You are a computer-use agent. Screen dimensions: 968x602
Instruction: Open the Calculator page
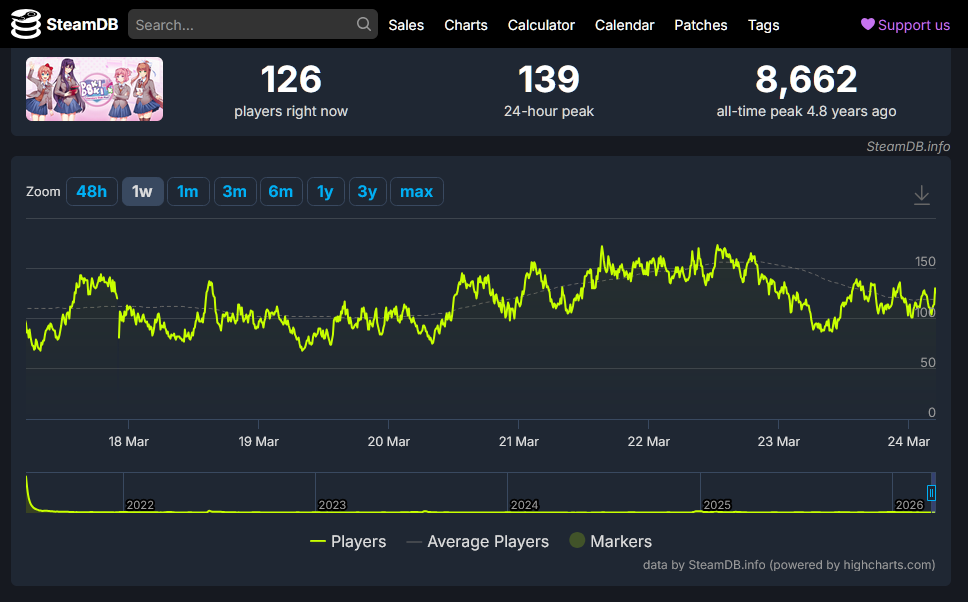(541, 25)
